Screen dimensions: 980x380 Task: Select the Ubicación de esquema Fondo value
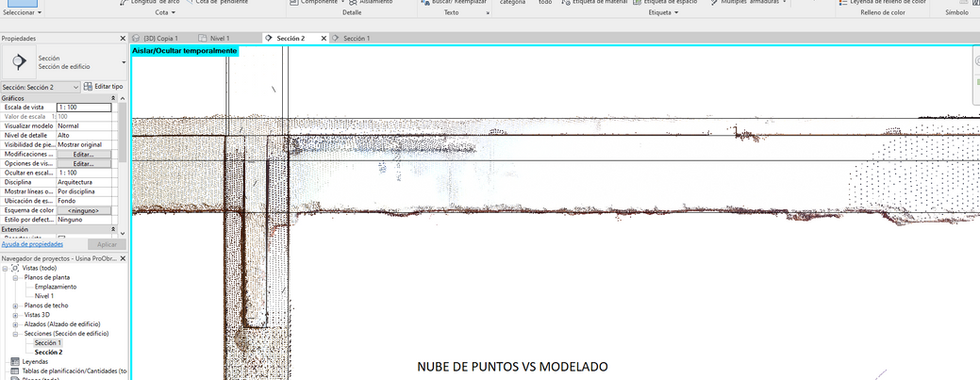84,201
